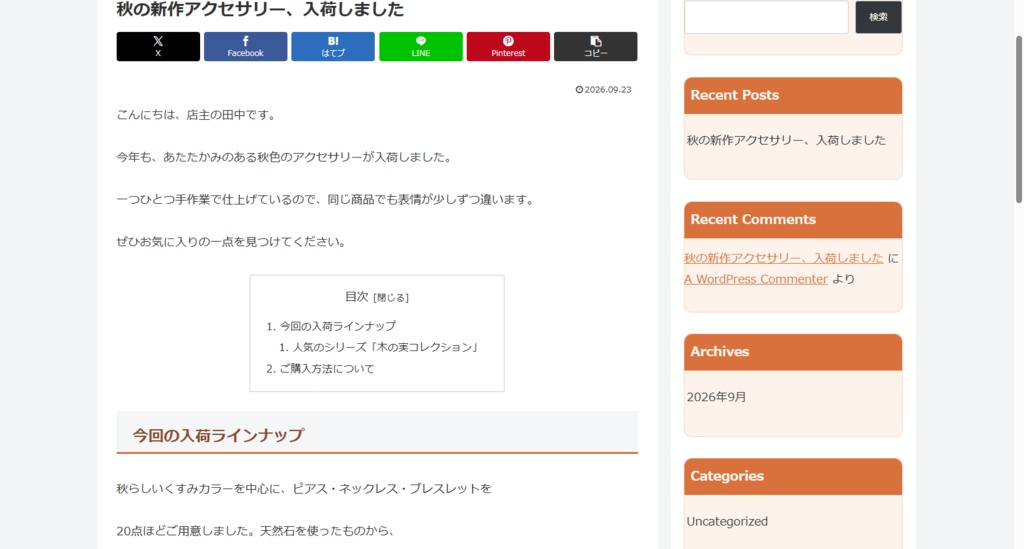This screenshot has width=1024, height=549.
Task: Click the Pinterest logo icon
Action: (508, 41)
